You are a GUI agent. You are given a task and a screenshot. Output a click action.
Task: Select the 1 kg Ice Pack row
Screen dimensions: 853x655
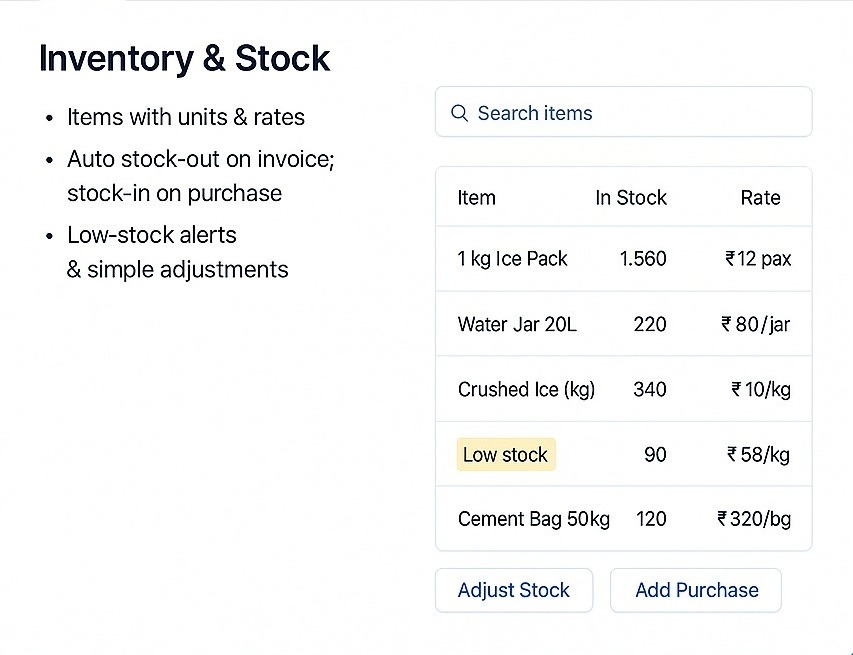[x=623, y=259]
